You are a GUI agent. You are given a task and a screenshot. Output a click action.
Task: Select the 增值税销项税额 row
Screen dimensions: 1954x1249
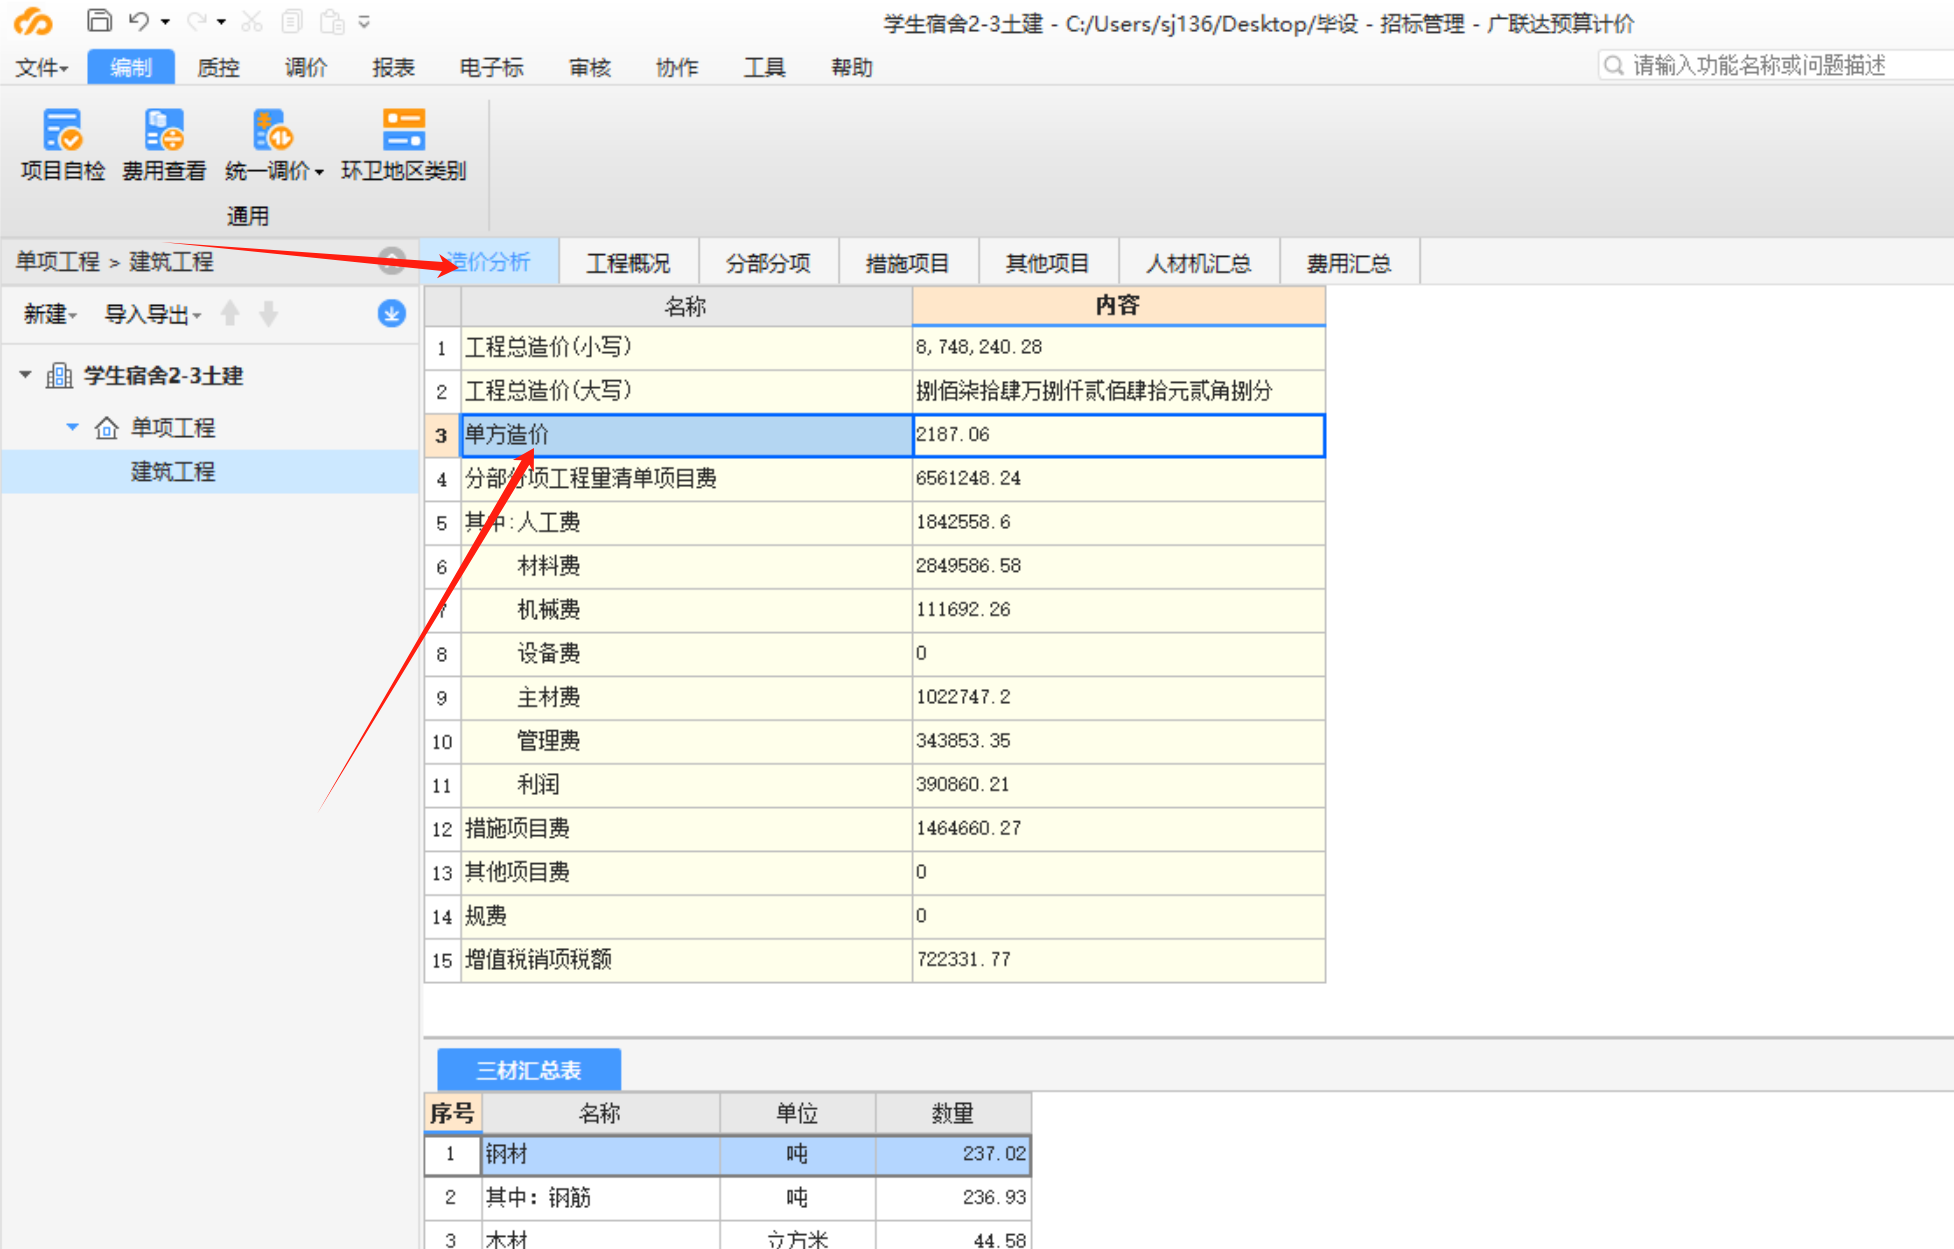[875, 960]
